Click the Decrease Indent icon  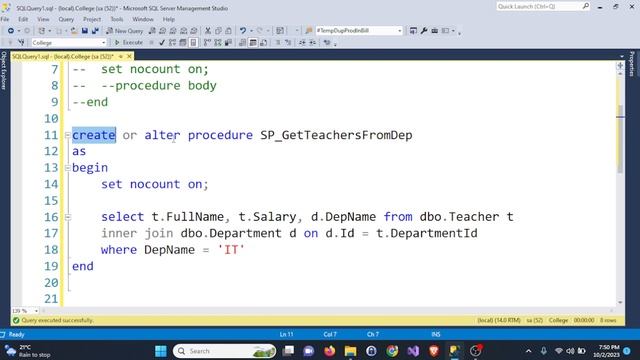coord(302,42)
